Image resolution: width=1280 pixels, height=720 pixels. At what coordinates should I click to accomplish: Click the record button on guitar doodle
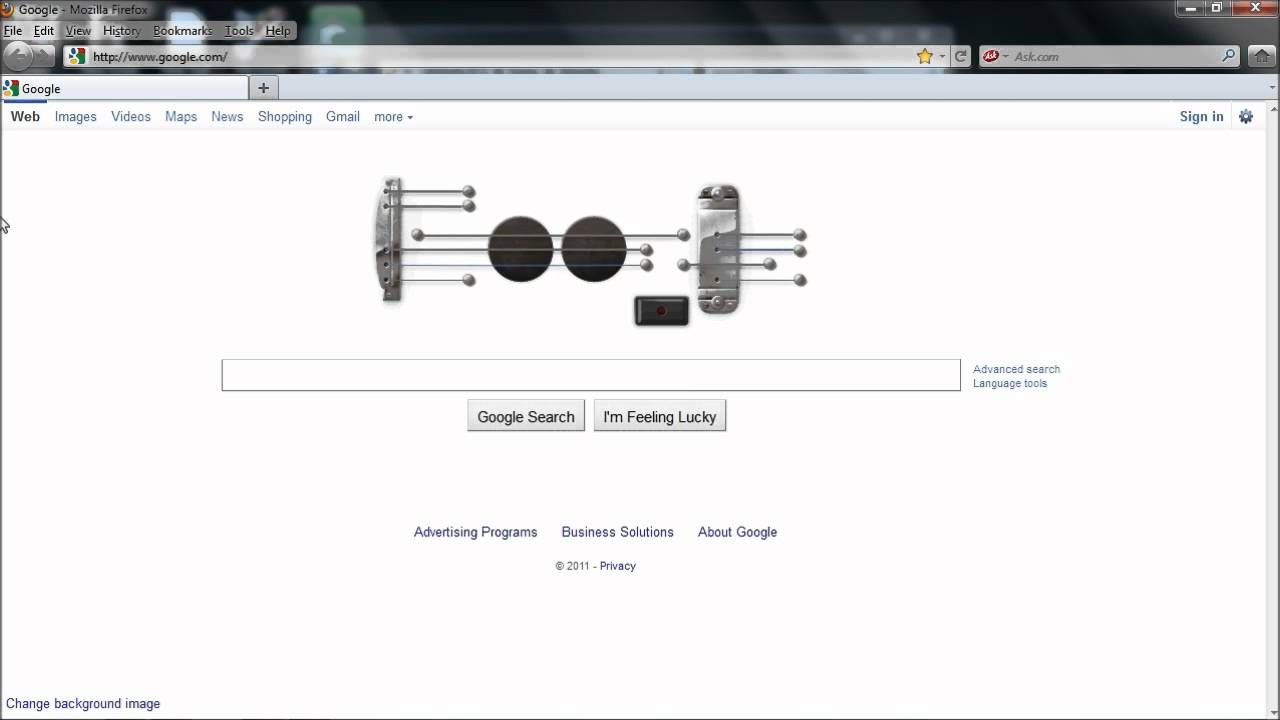(661, 311)
